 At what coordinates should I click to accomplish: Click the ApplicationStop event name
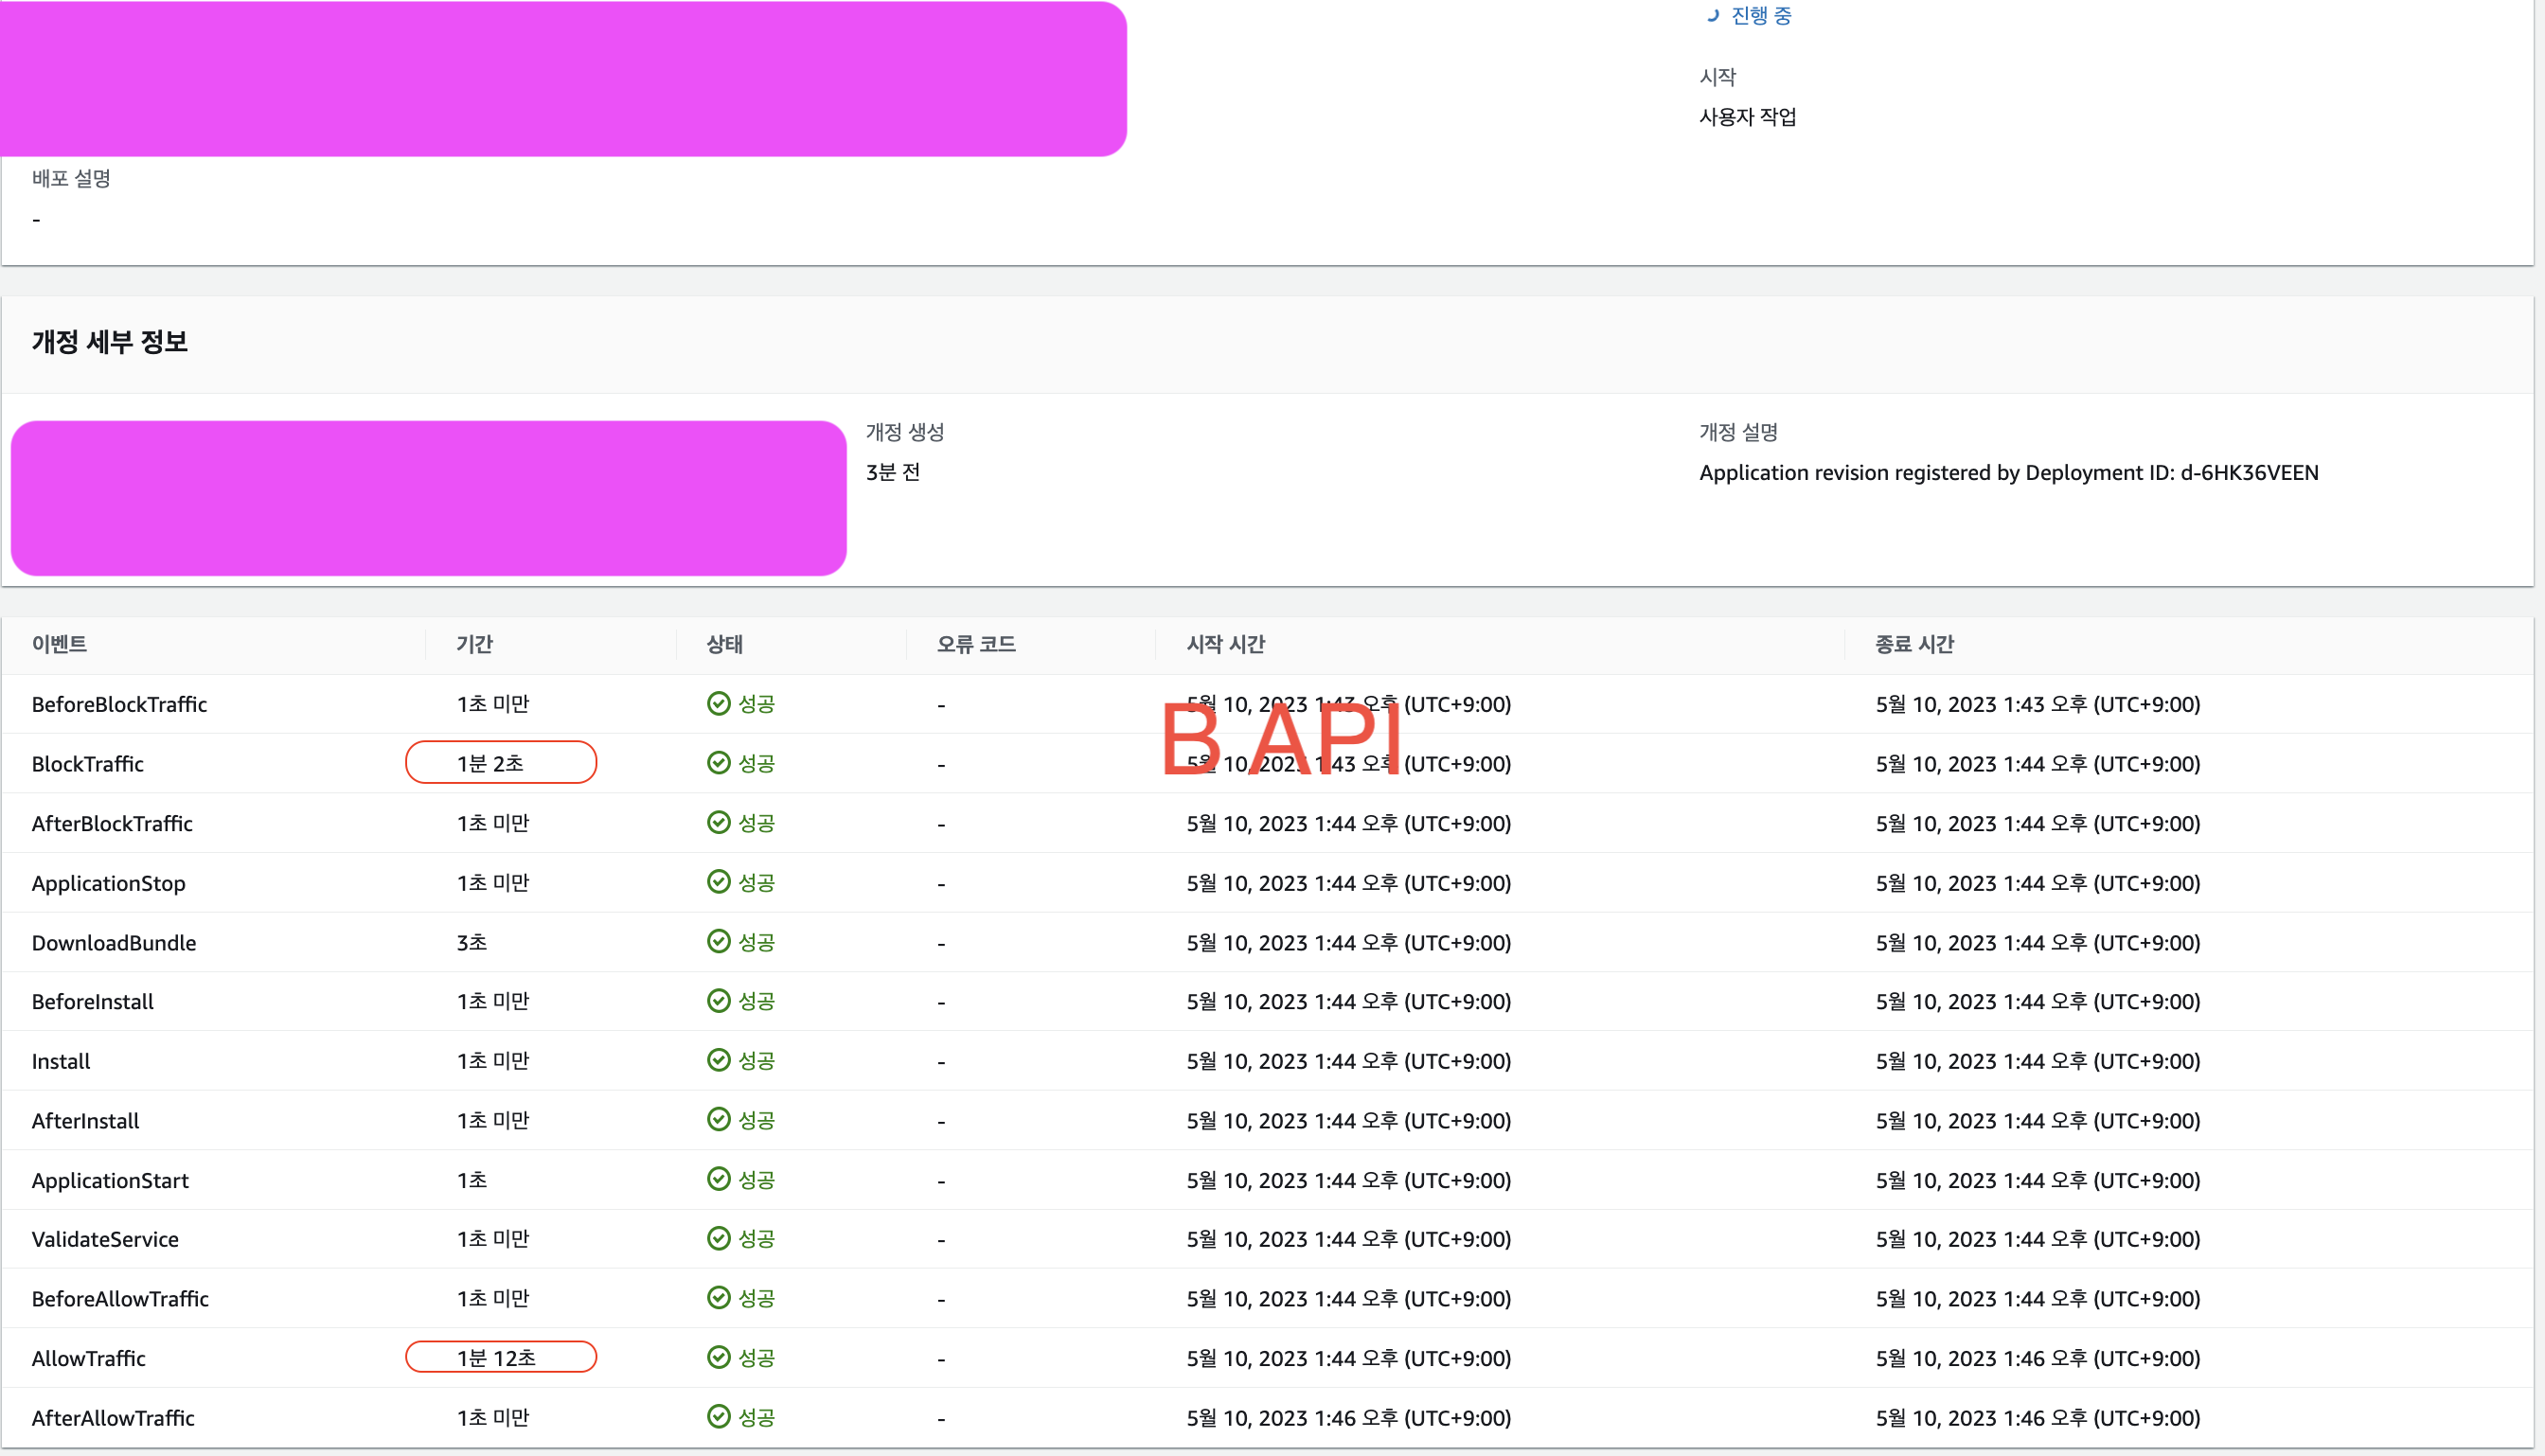[108, 883]
